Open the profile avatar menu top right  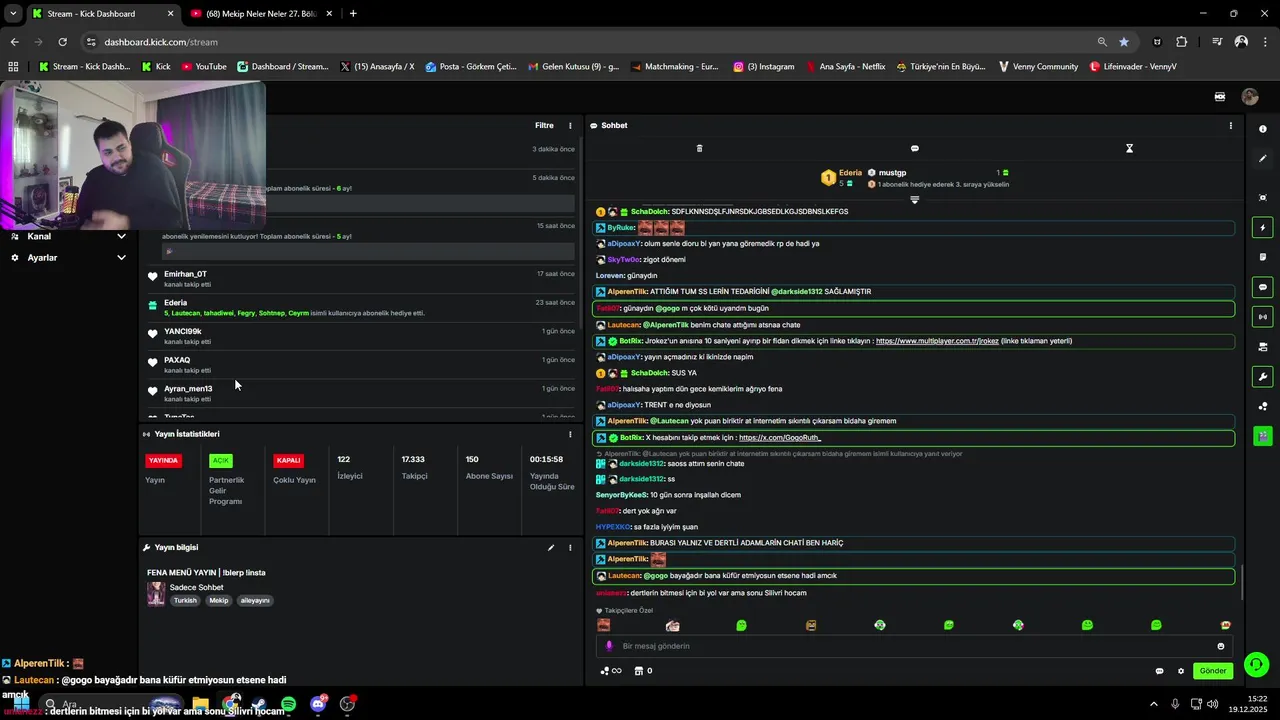(x=1249, y=97)
